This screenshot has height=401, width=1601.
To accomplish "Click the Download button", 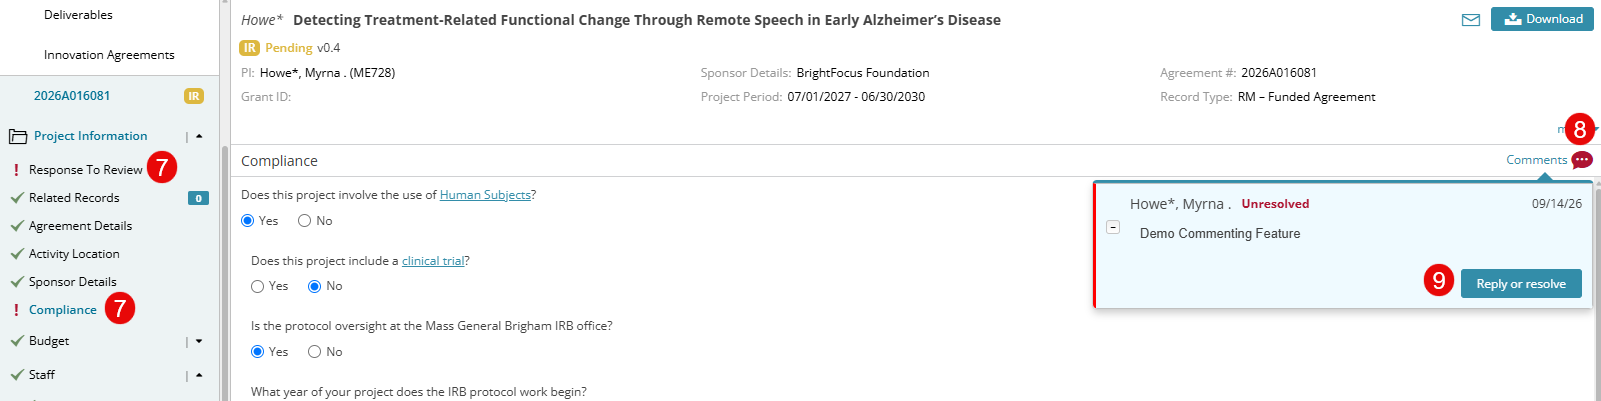I will [1542, 19].
